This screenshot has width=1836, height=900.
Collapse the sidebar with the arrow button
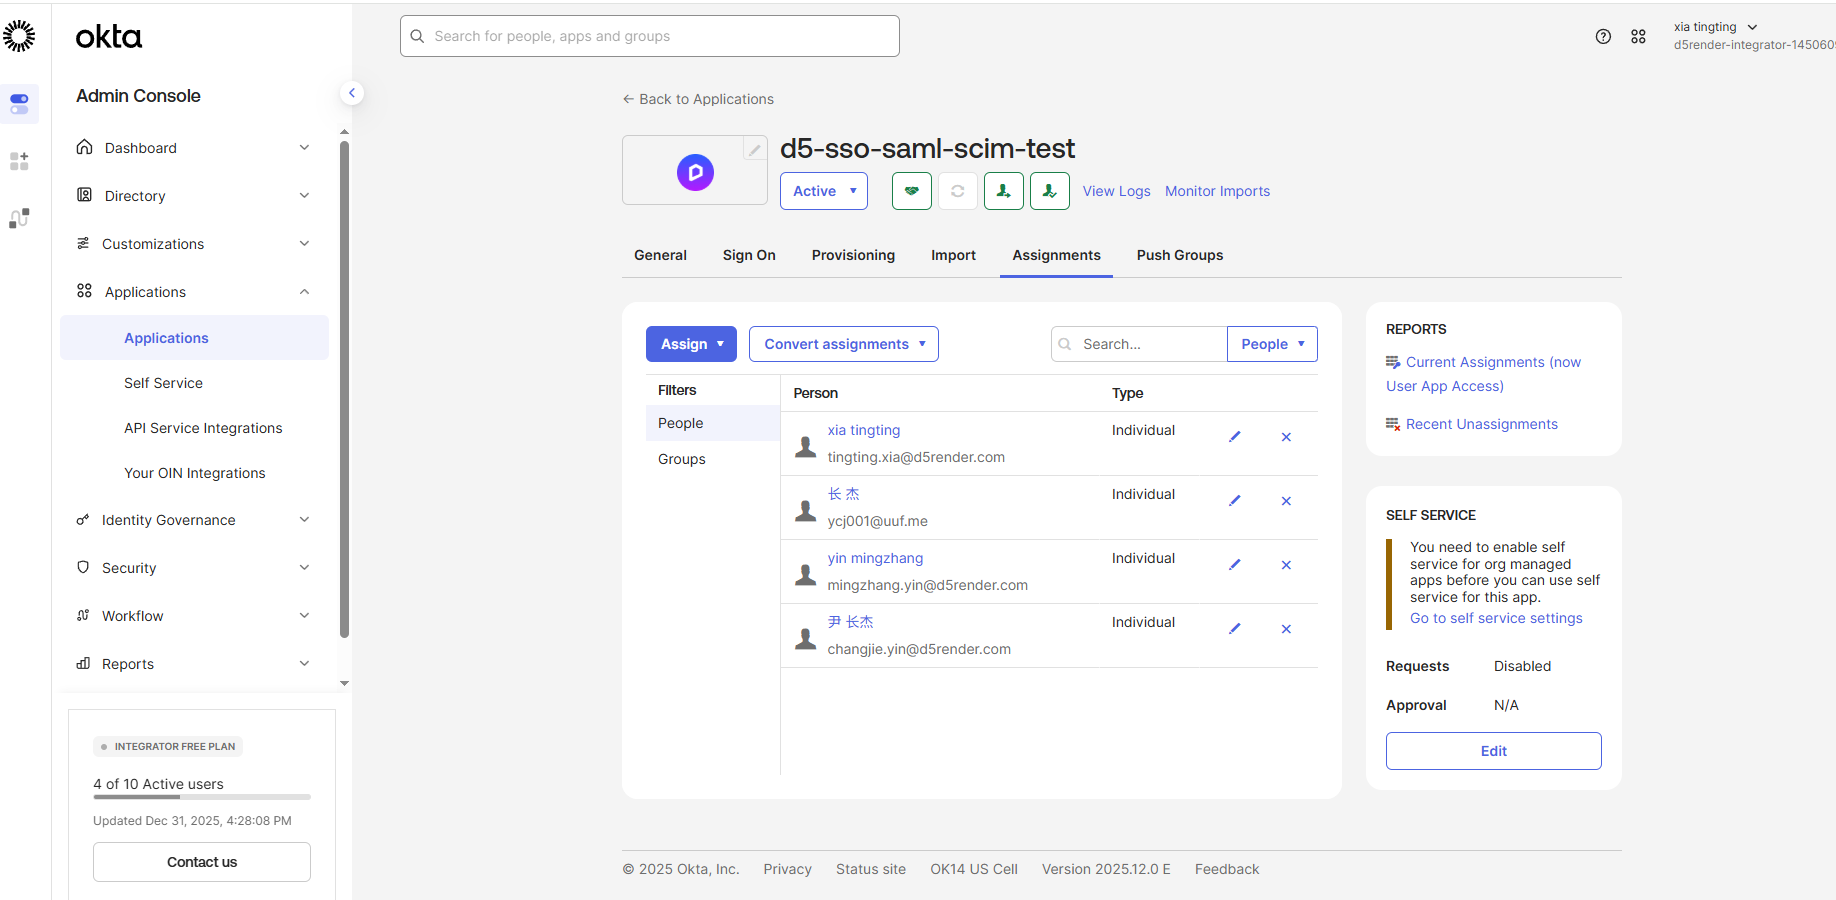[352, 93]
